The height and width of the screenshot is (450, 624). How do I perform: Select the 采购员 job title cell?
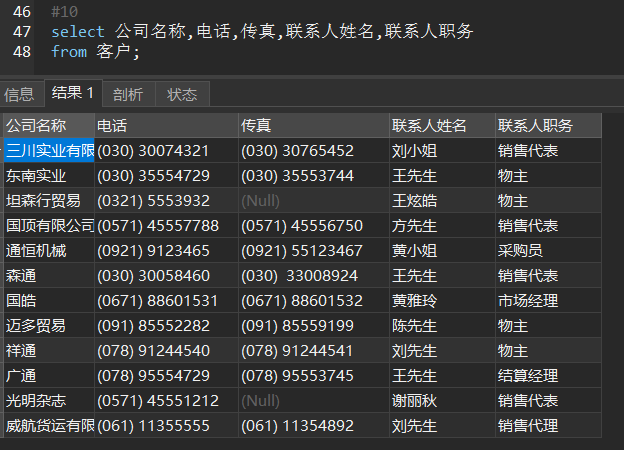click(x=520, y=251)
